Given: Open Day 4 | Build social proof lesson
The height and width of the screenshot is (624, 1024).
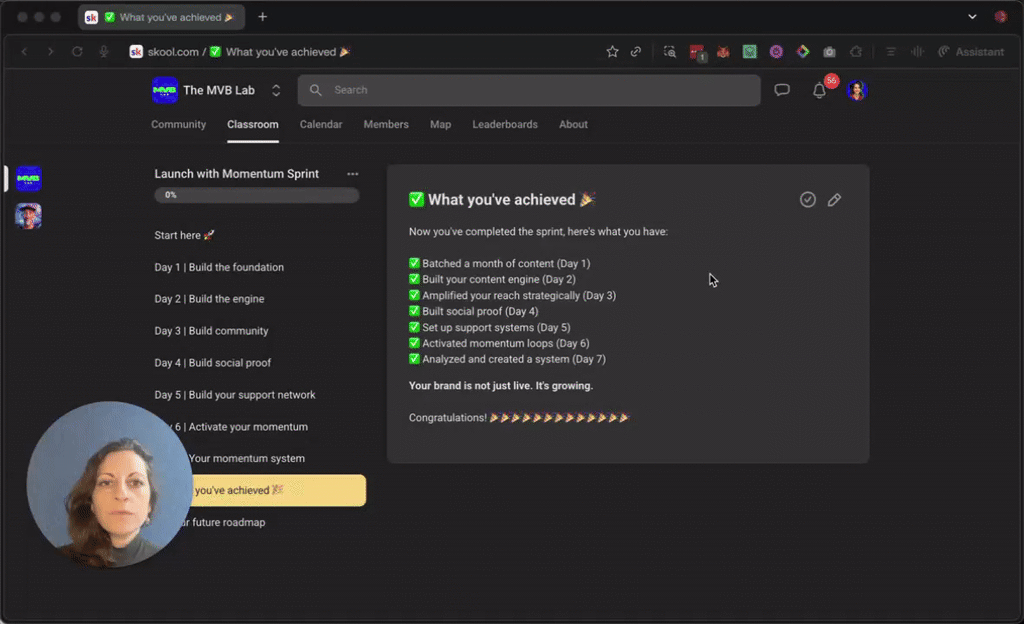Looking at the screenshot, I should (212, 363).
